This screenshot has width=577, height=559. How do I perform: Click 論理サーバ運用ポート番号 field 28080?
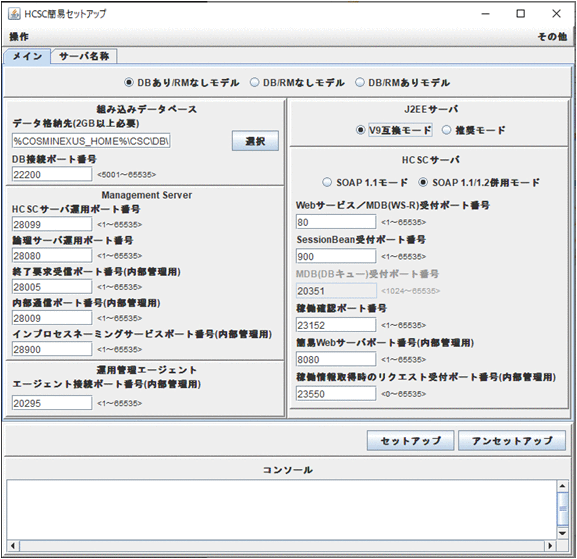click(52, 255)
